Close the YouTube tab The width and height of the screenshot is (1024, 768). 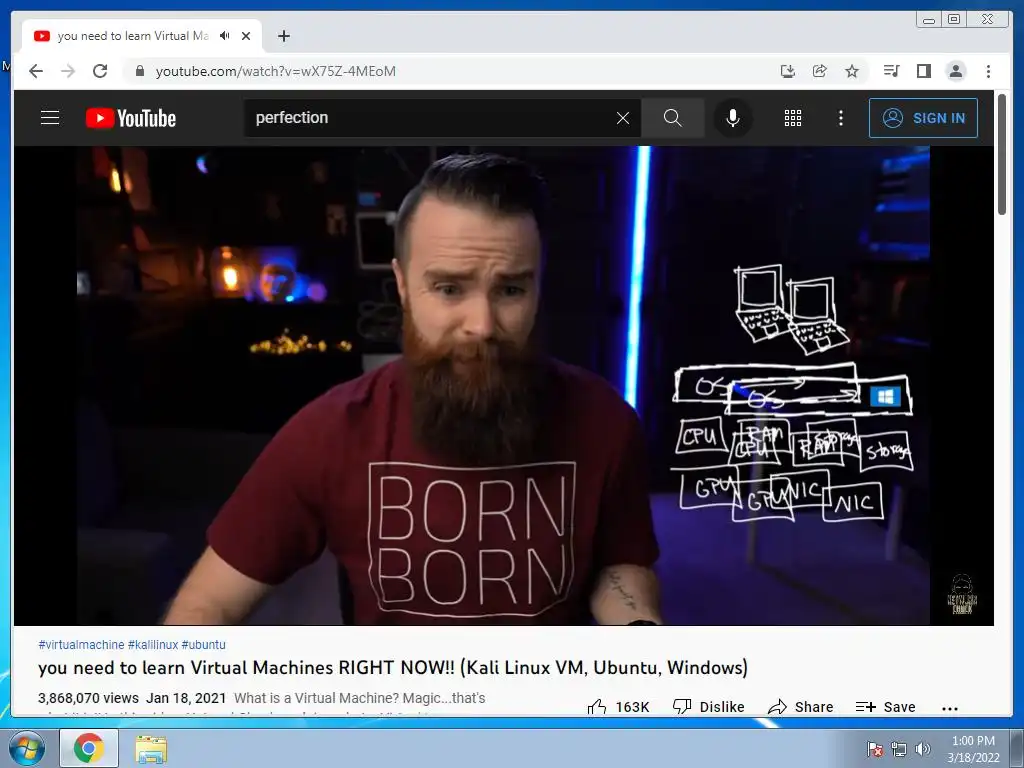click(246, 36)
